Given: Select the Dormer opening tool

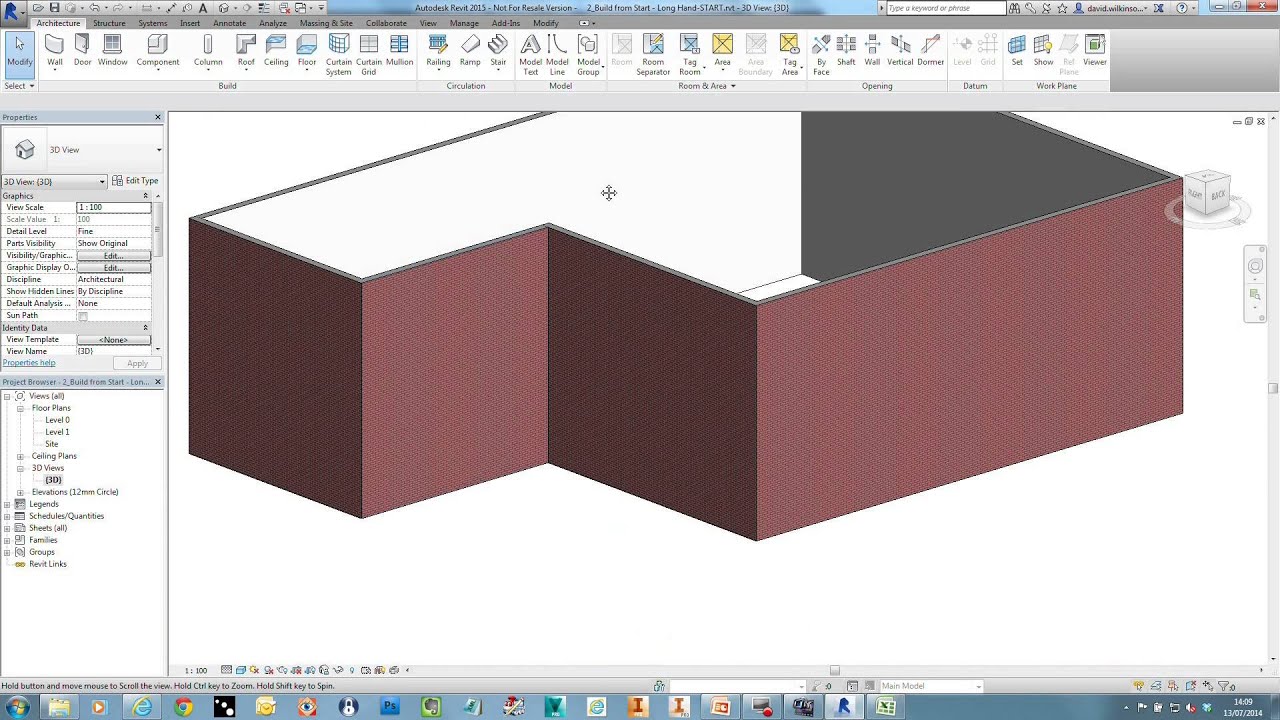Looking at the screenshot, I should tap(931, 52).
